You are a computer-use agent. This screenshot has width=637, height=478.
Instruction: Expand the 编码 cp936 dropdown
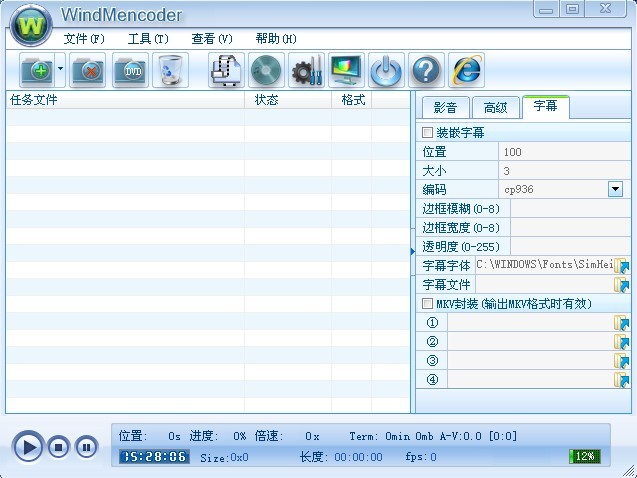click(x=615, y=189)
